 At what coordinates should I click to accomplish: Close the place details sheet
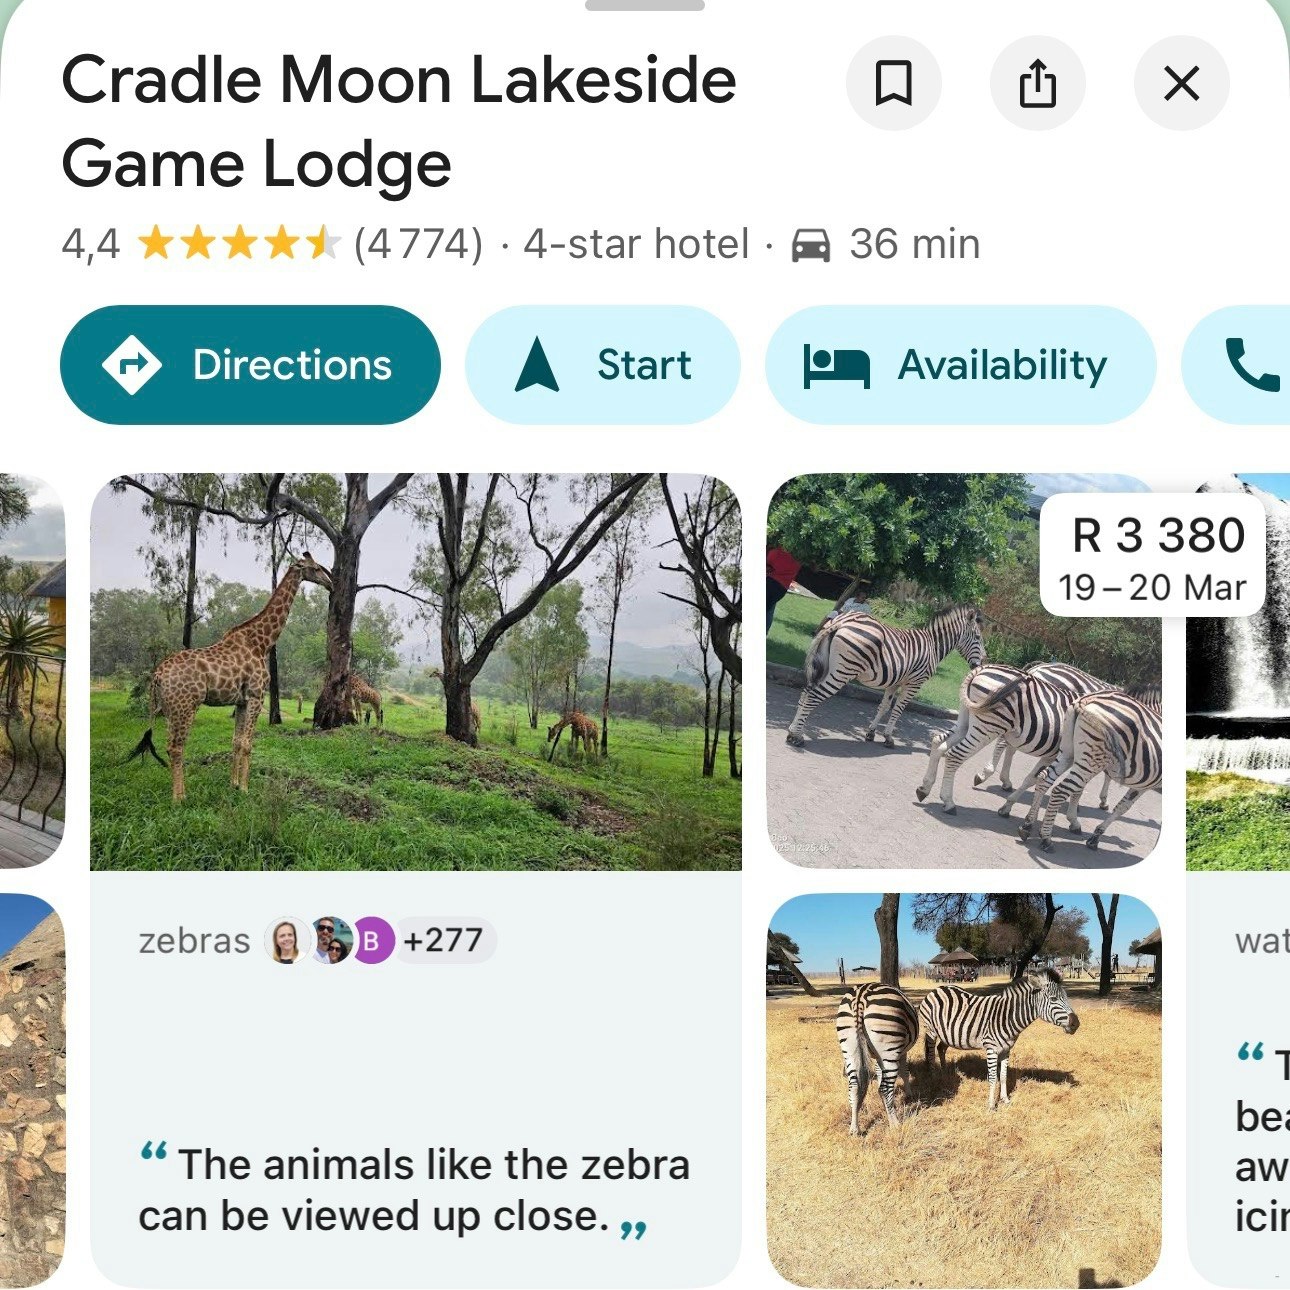pos(1181,83)
